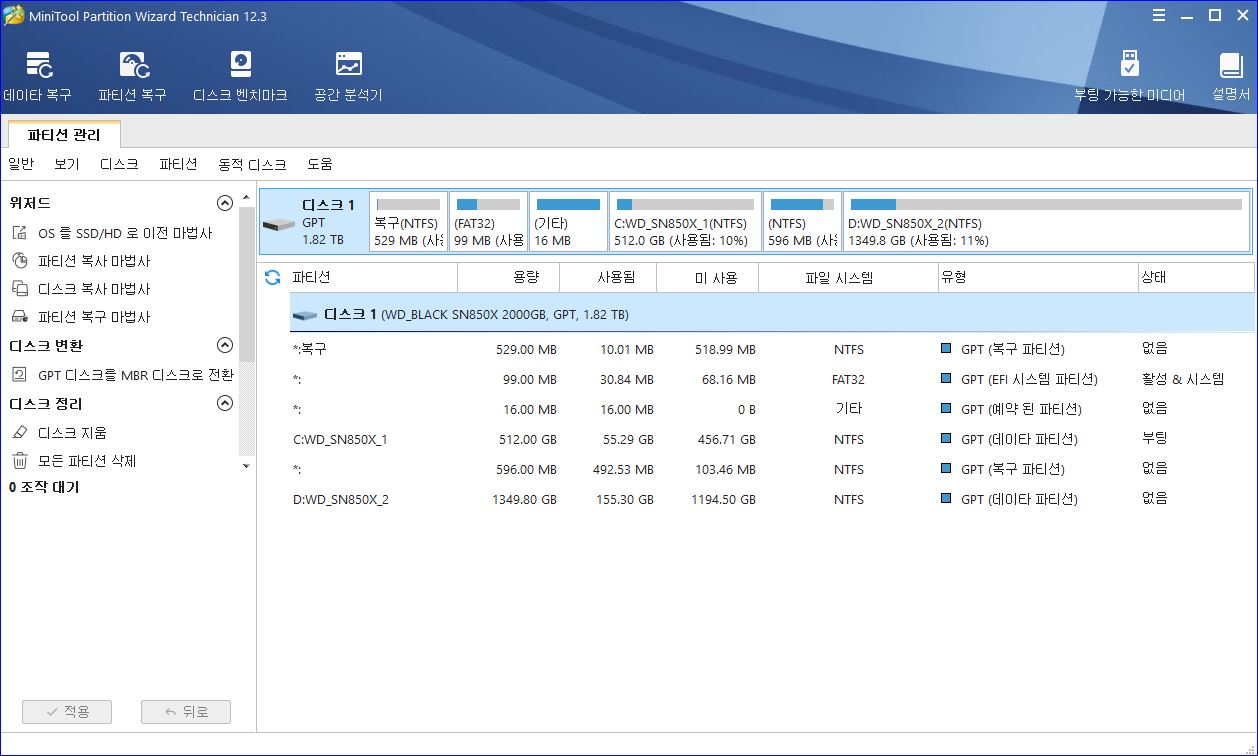Image resolution: width=1258 pixels, height=756 pixels.
Task: Select C:WD_SN850X_1 block in disk map
Action: click(685, 222)
